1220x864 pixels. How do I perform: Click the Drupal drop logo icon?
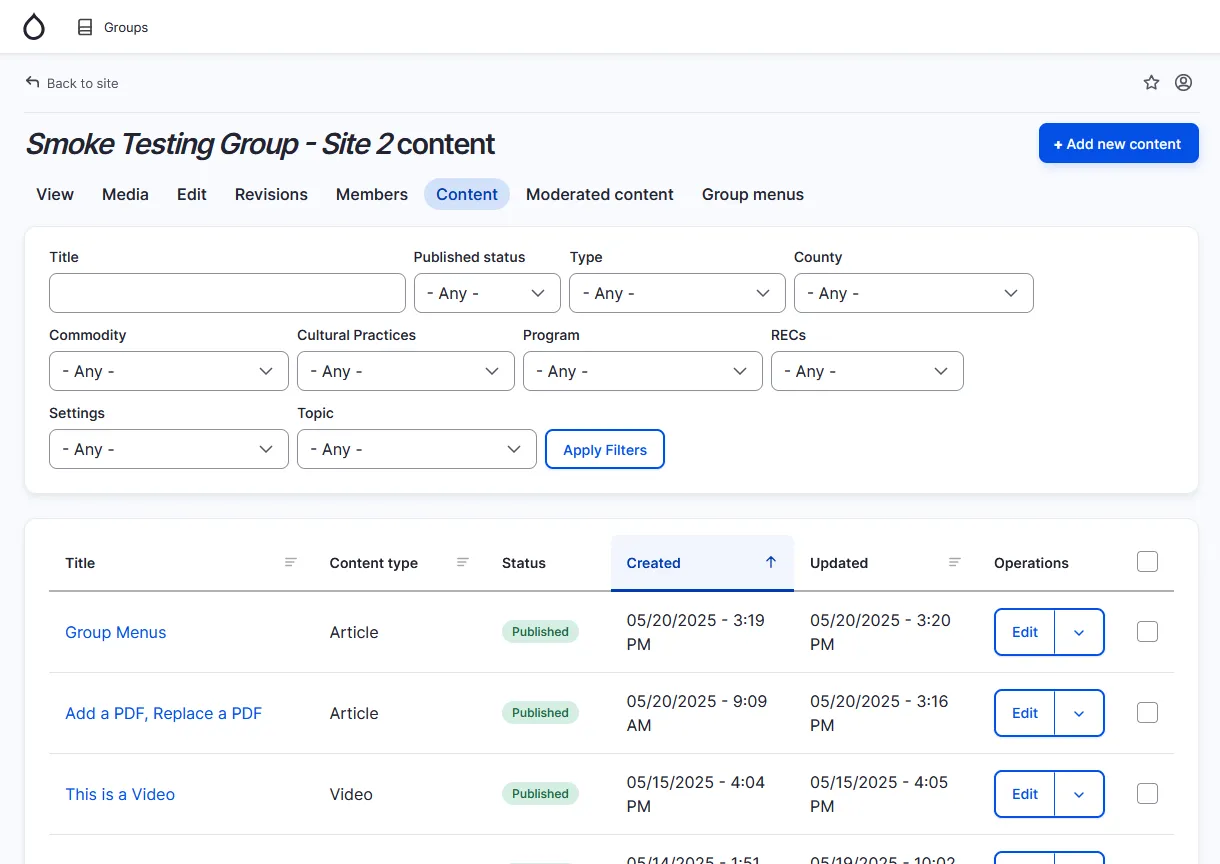[34, 27]
